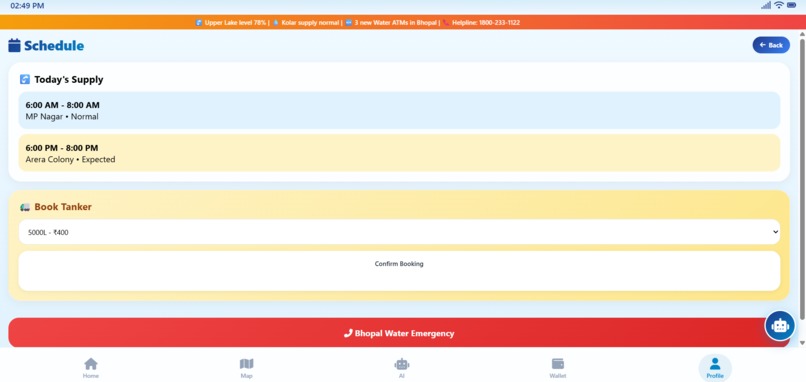This screenshot has width=806, height=382.
Task: Click the phone icon in the emergency banner
Action: (x=348, y=333)
